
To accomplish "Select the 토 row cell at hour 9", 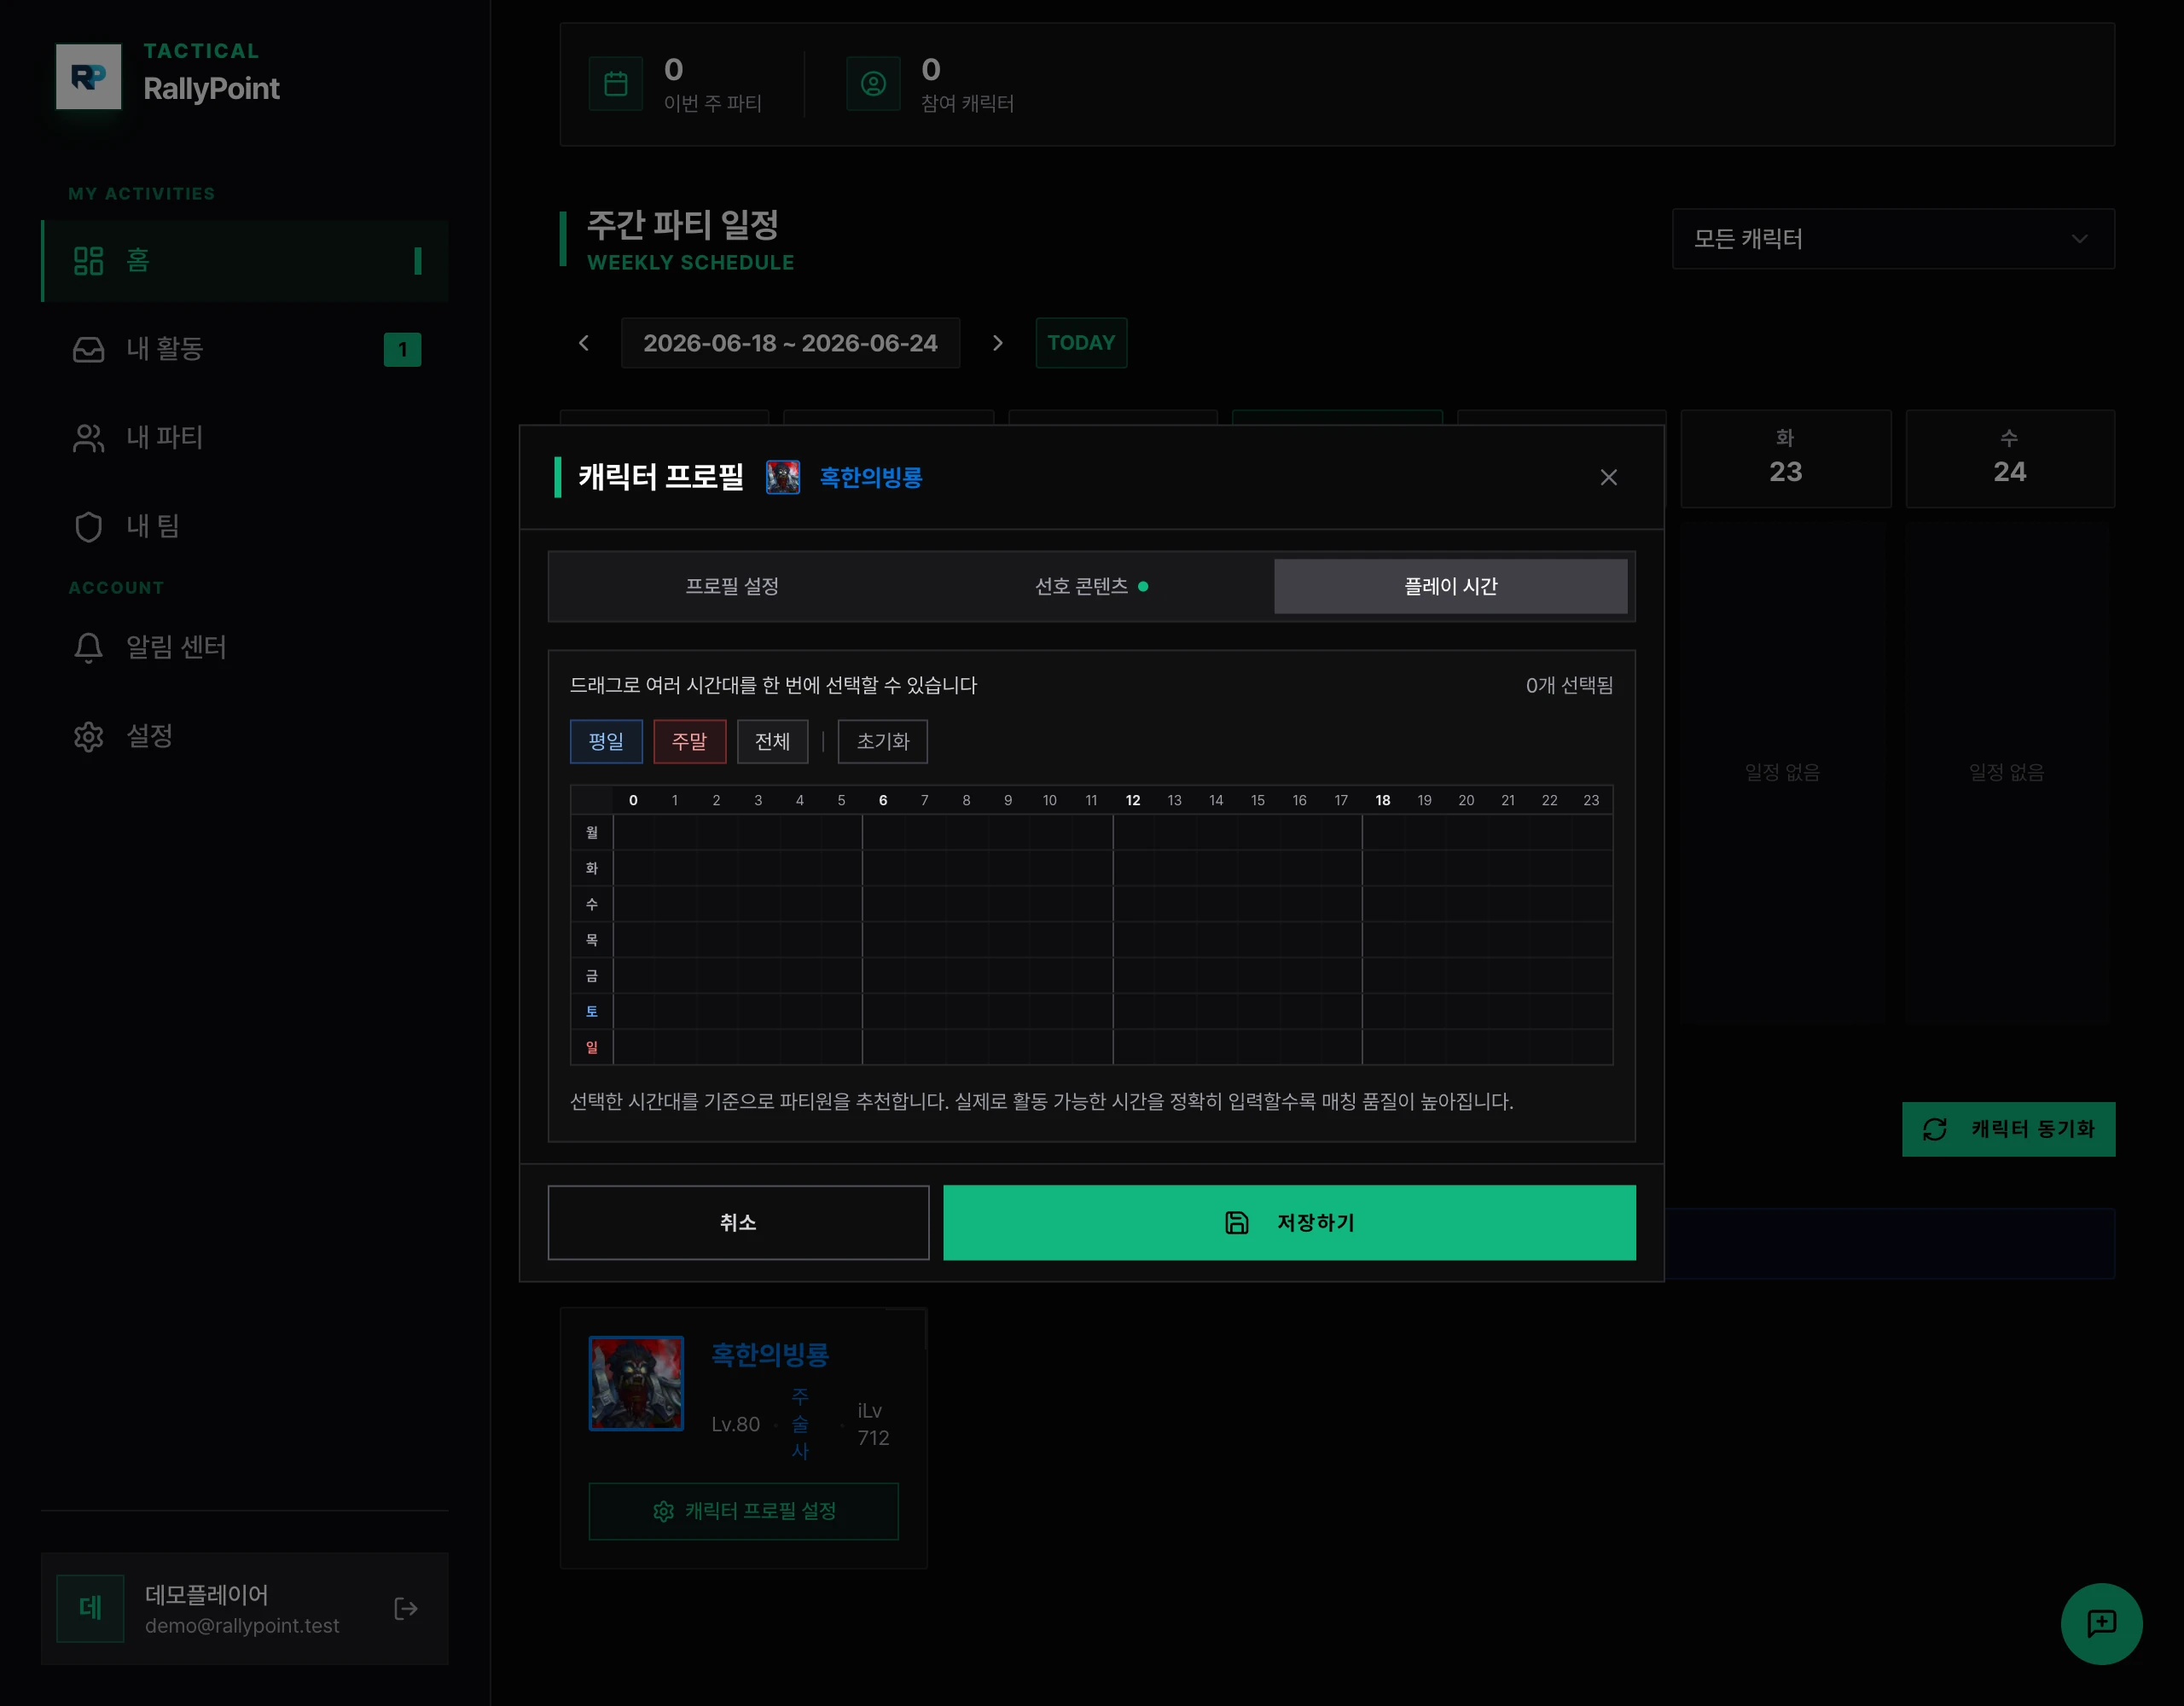I will pos(1008,1012).
